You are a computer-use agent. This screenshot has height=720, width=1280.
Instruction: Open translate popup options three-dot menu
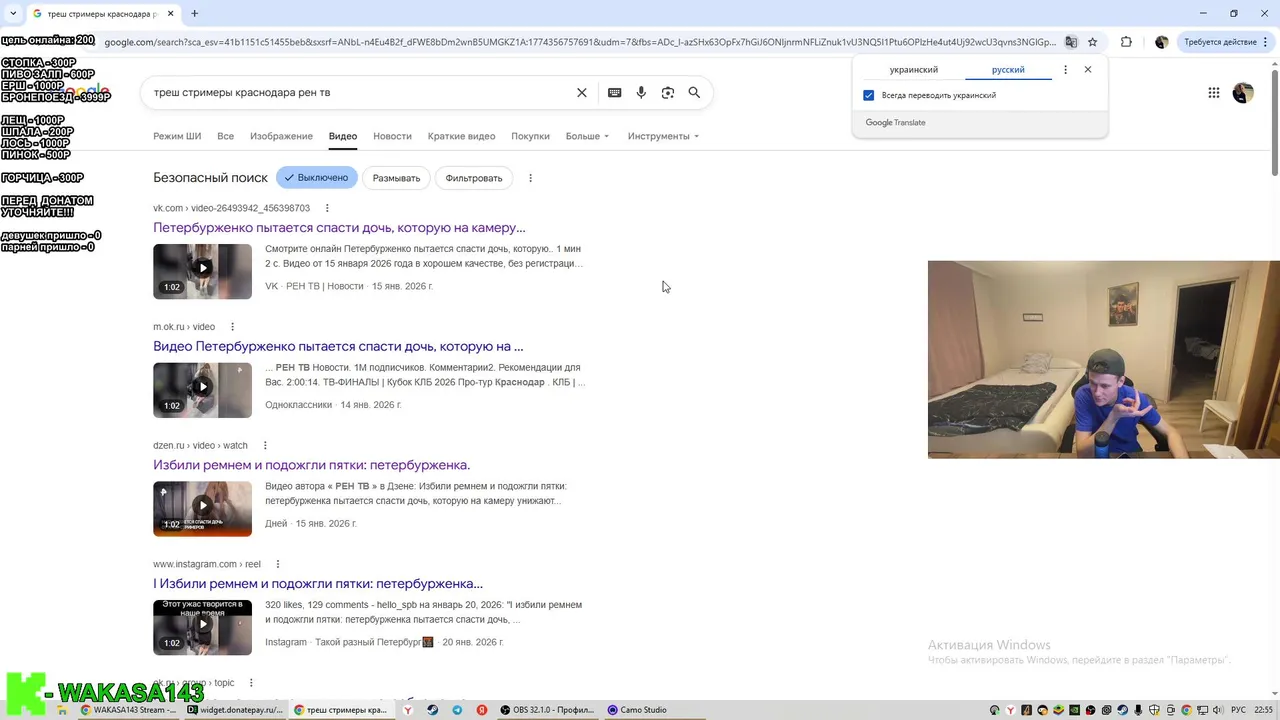point(1065,70)
